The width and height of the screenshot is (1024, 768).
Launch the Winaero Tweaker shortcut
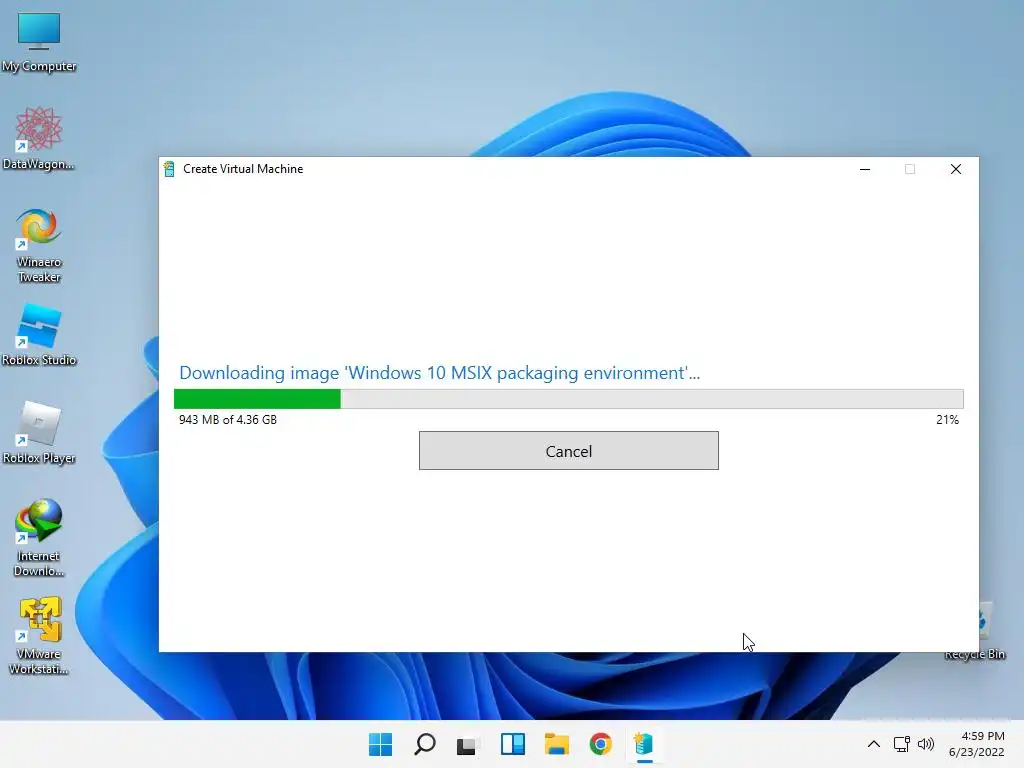tap(39, 246)
